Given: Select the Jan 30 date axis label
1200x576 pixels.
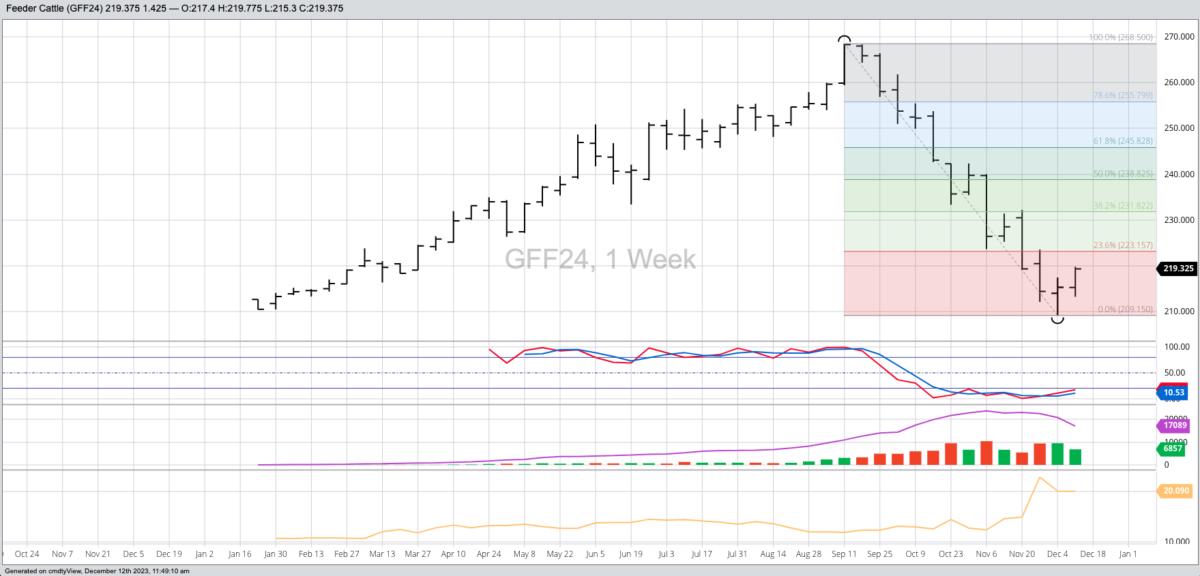Looking at the screenshot, I should click(x=275, y=552).
